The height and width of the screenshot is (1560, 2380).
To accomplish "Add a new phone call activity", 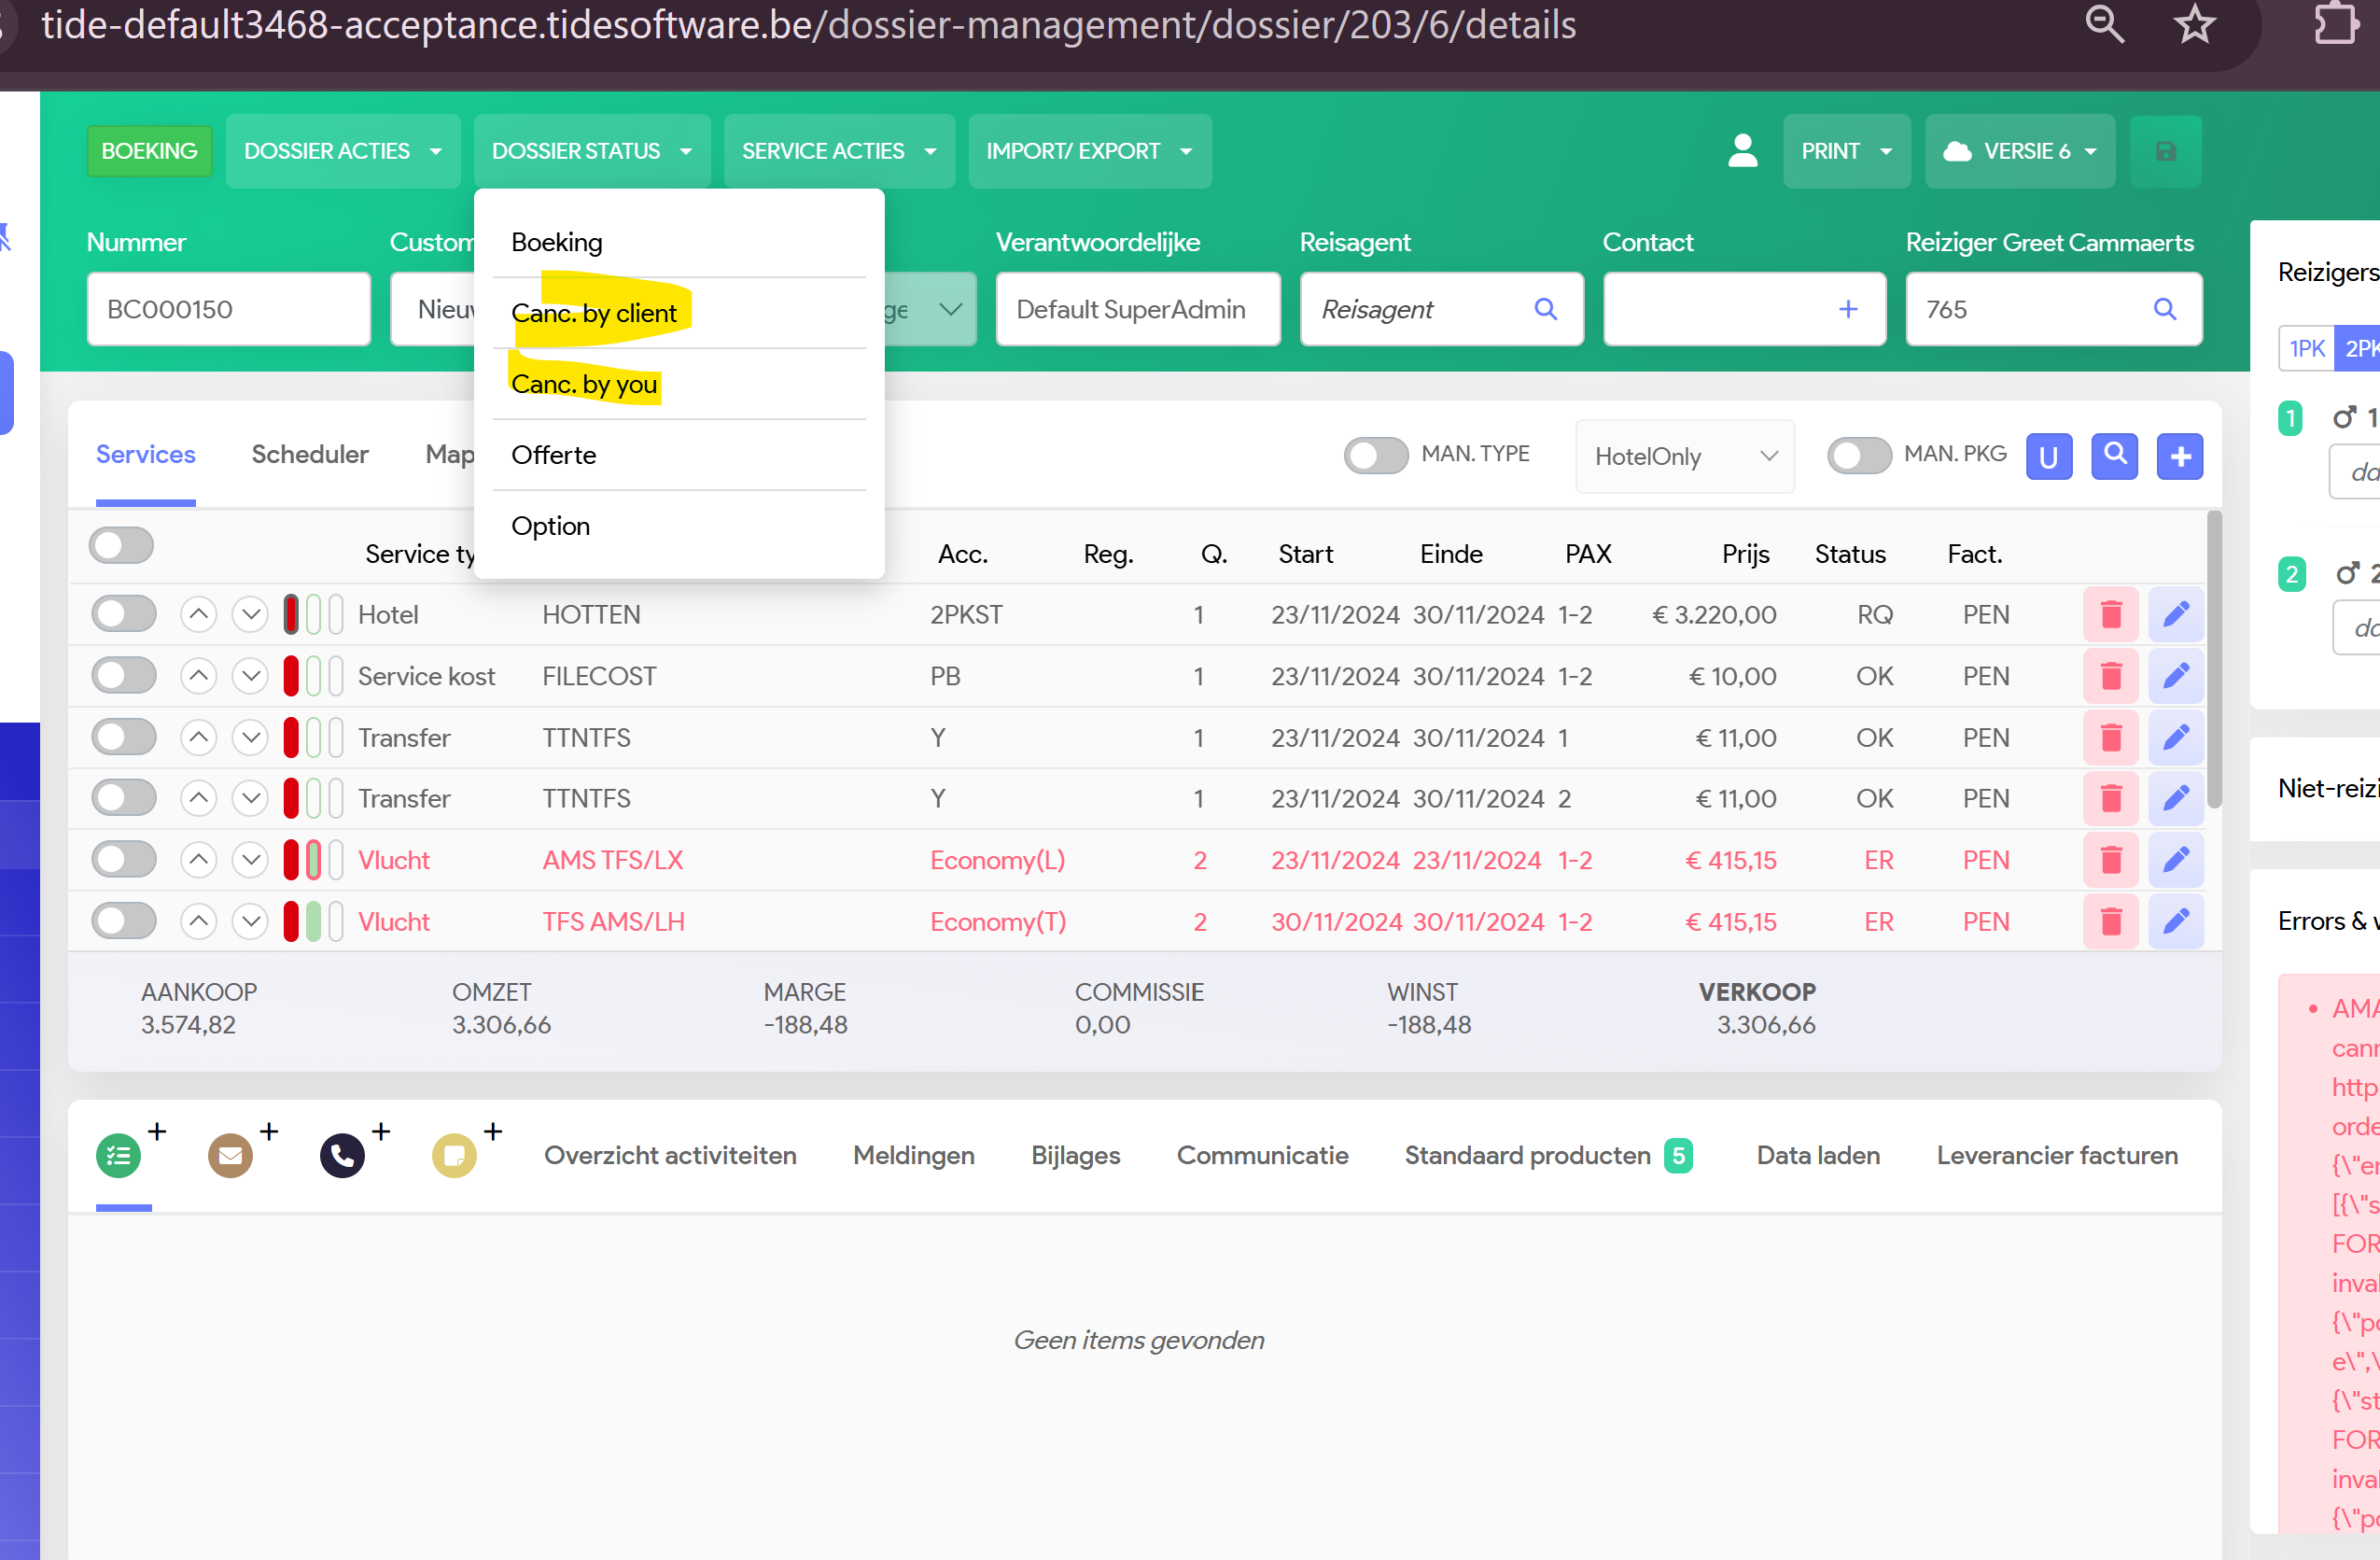I will 343,1156.
